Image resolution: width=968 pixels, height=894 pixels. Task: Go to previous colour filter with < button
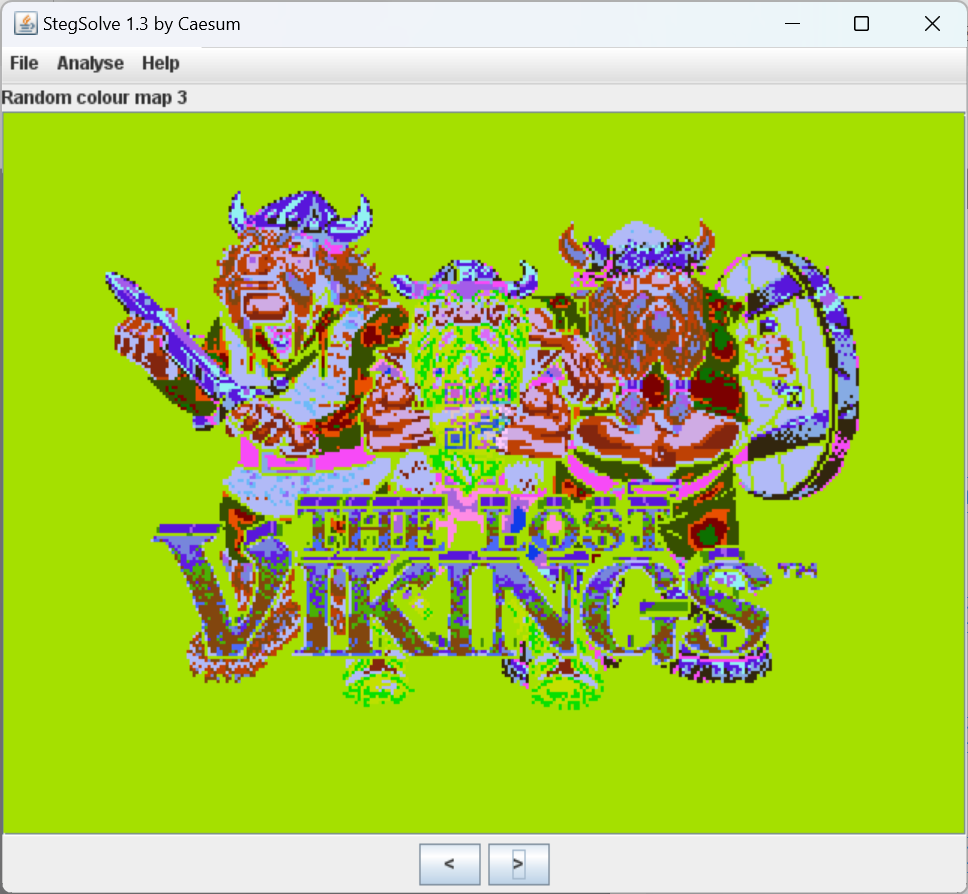449,864
